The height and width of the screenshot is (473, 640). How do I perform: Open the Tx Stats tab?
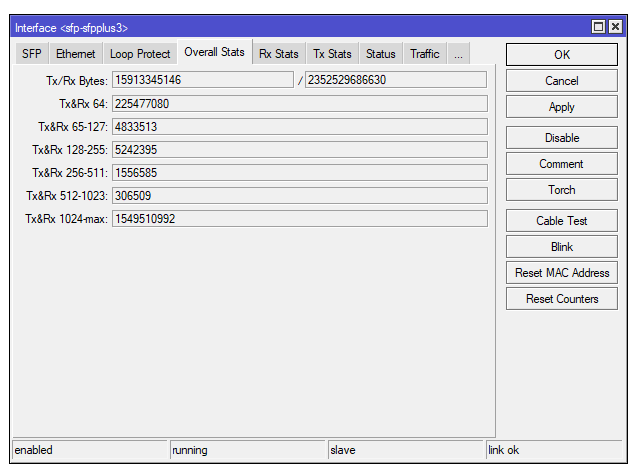(332, 53)
